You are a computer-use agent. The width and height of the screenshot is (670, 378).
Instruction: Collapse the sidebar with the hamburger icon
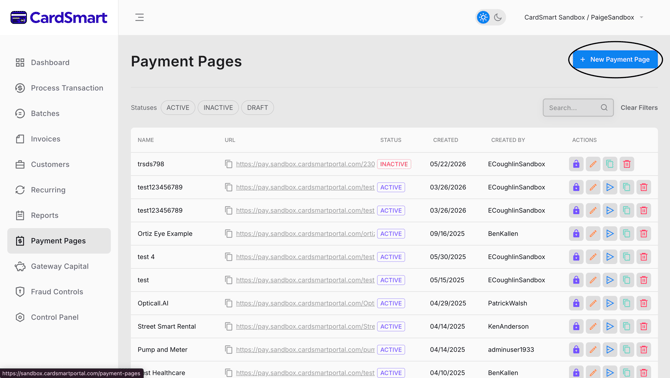click(139, 18)
